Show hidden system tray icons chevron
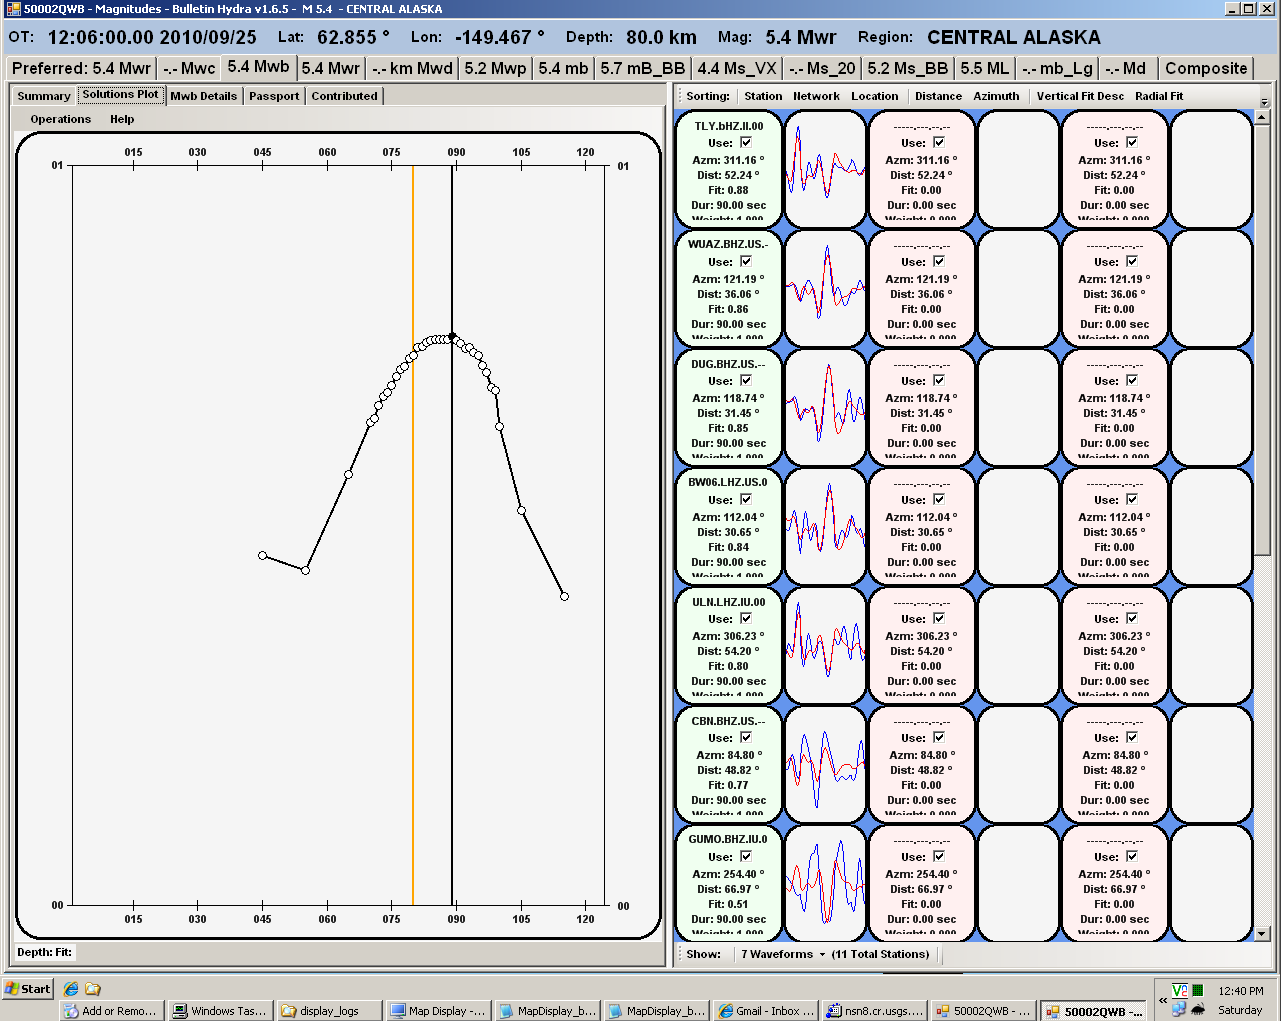 click(x=1163, y=1000)
